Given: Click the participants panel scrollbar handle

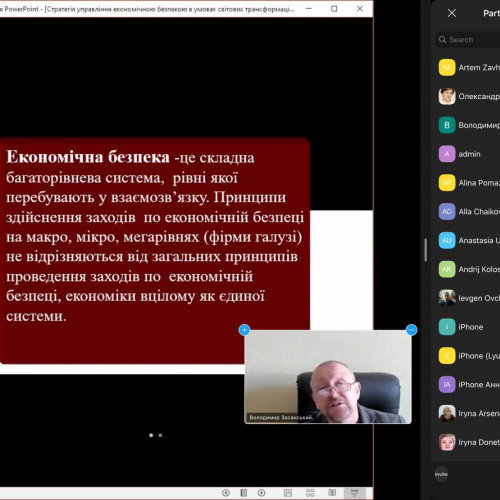Looking at the screenshot, I should pyautogui.click(x=426, y=250).
